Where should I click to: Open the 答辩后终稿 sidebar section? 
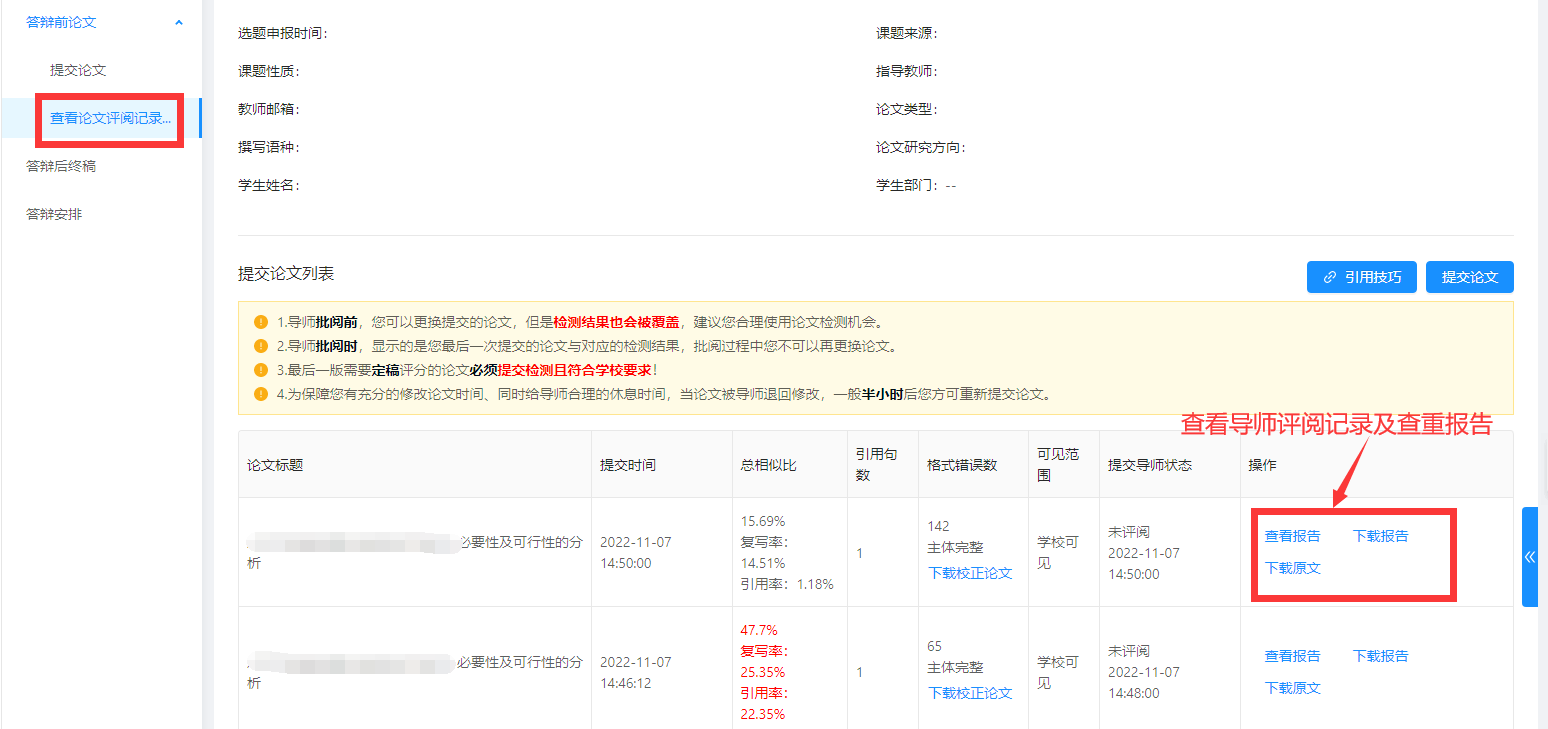pyautogui.click(x=61, y=166)
